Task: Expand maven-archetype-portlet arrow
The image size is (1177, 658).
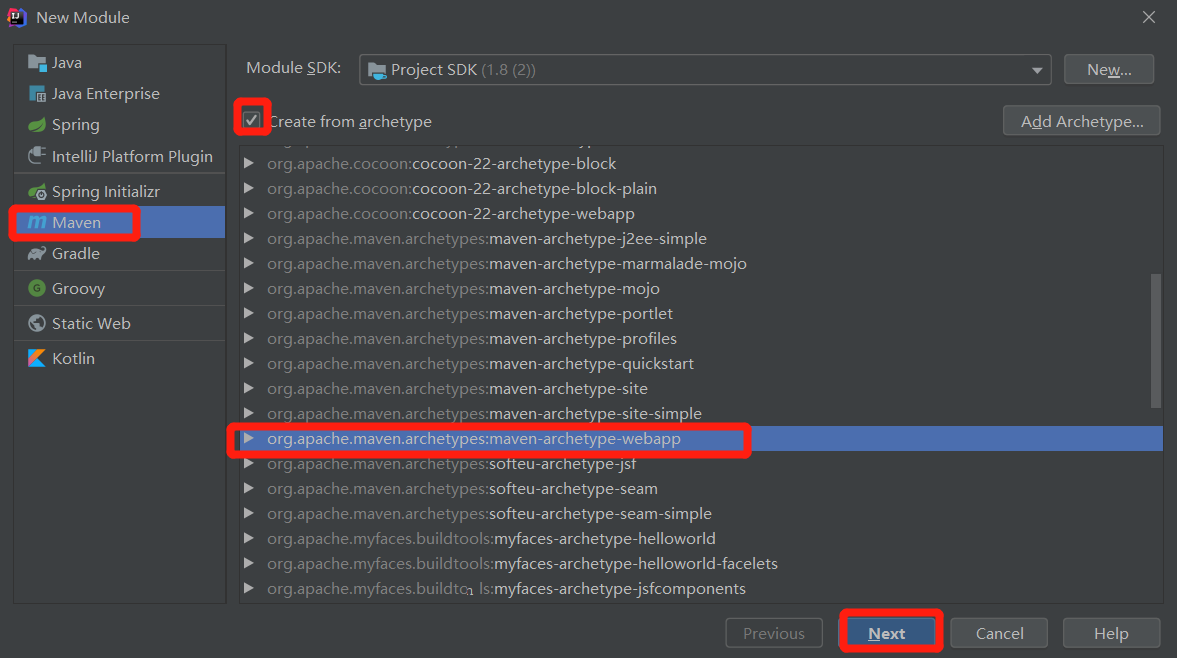Action: point(248,314)
